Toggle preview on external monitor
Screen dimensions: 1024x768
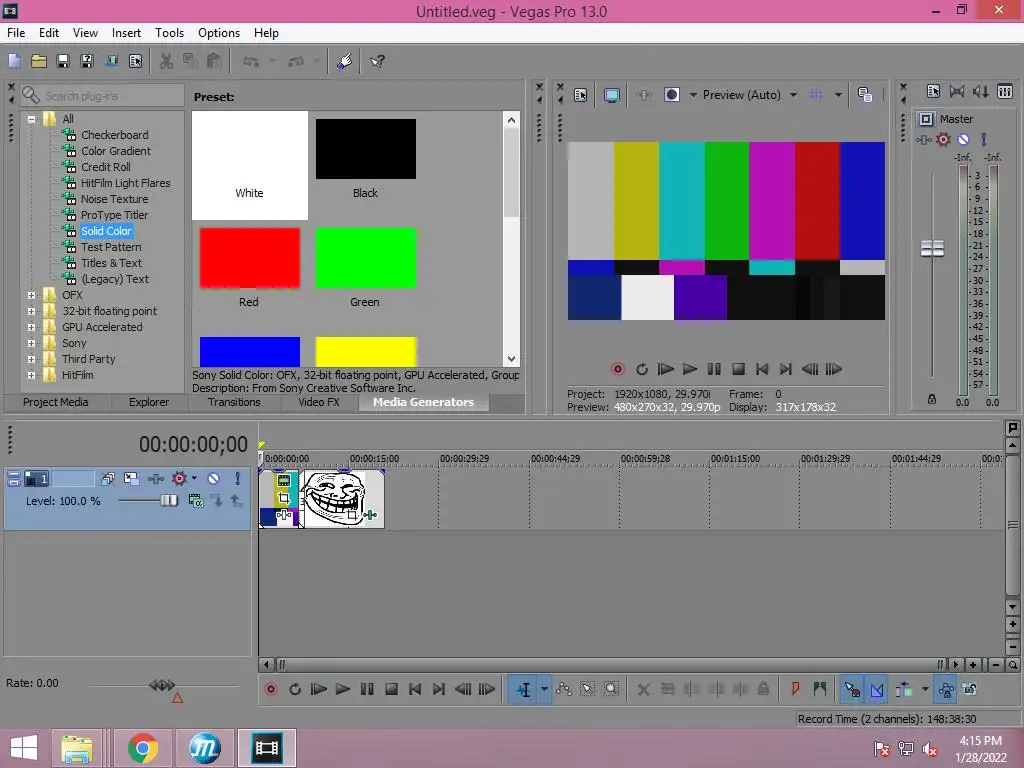tap(612, 95)
